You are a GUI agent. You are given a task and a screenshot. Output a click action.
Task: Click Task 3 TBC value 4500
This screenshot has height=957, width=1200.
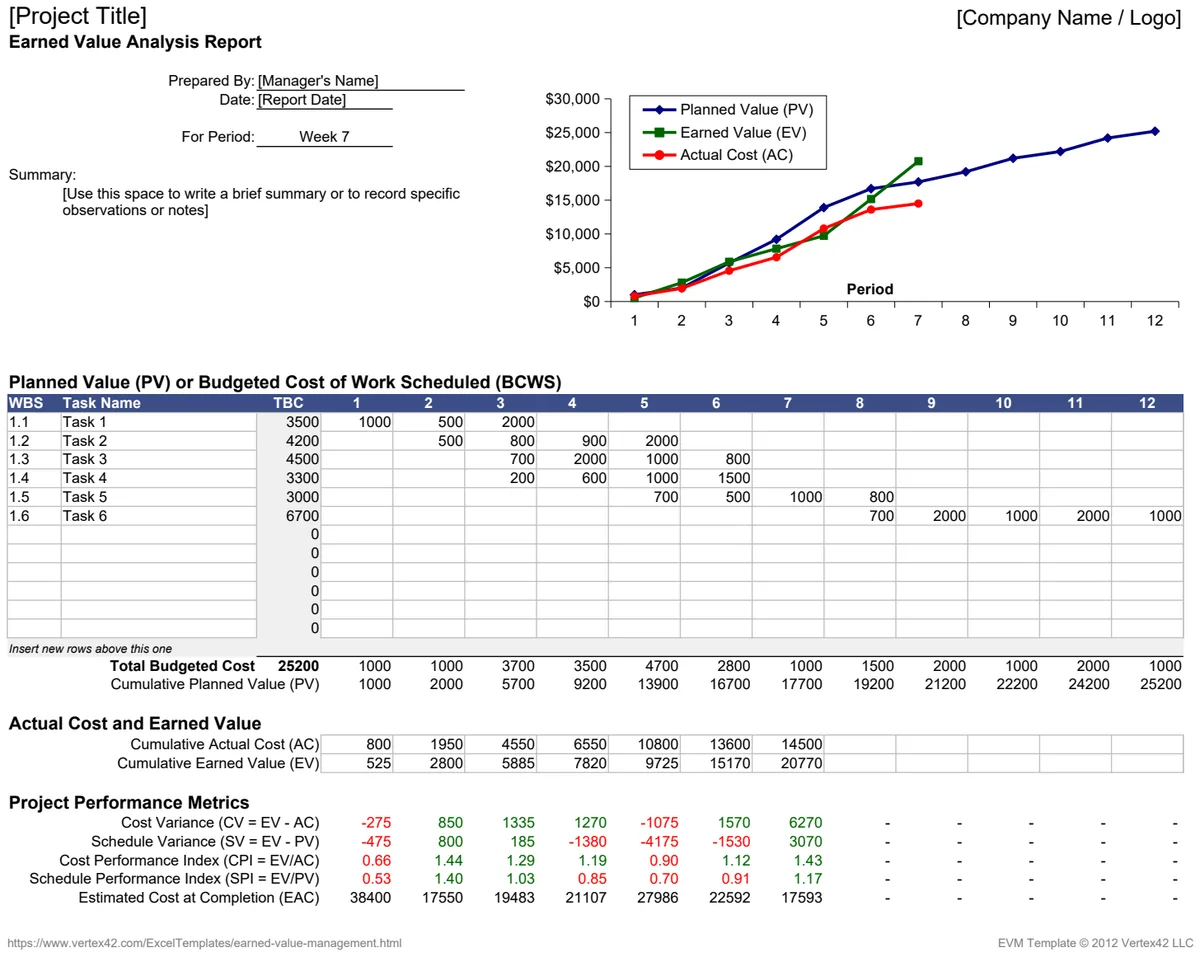(x=289, y=459)
